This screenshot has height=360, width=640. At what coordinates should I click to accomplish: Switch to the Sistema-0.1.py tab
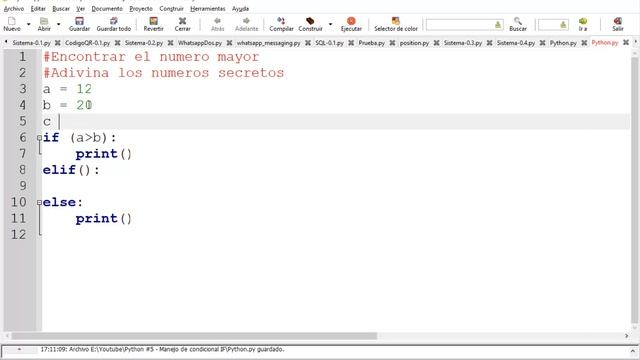(31, 43)
